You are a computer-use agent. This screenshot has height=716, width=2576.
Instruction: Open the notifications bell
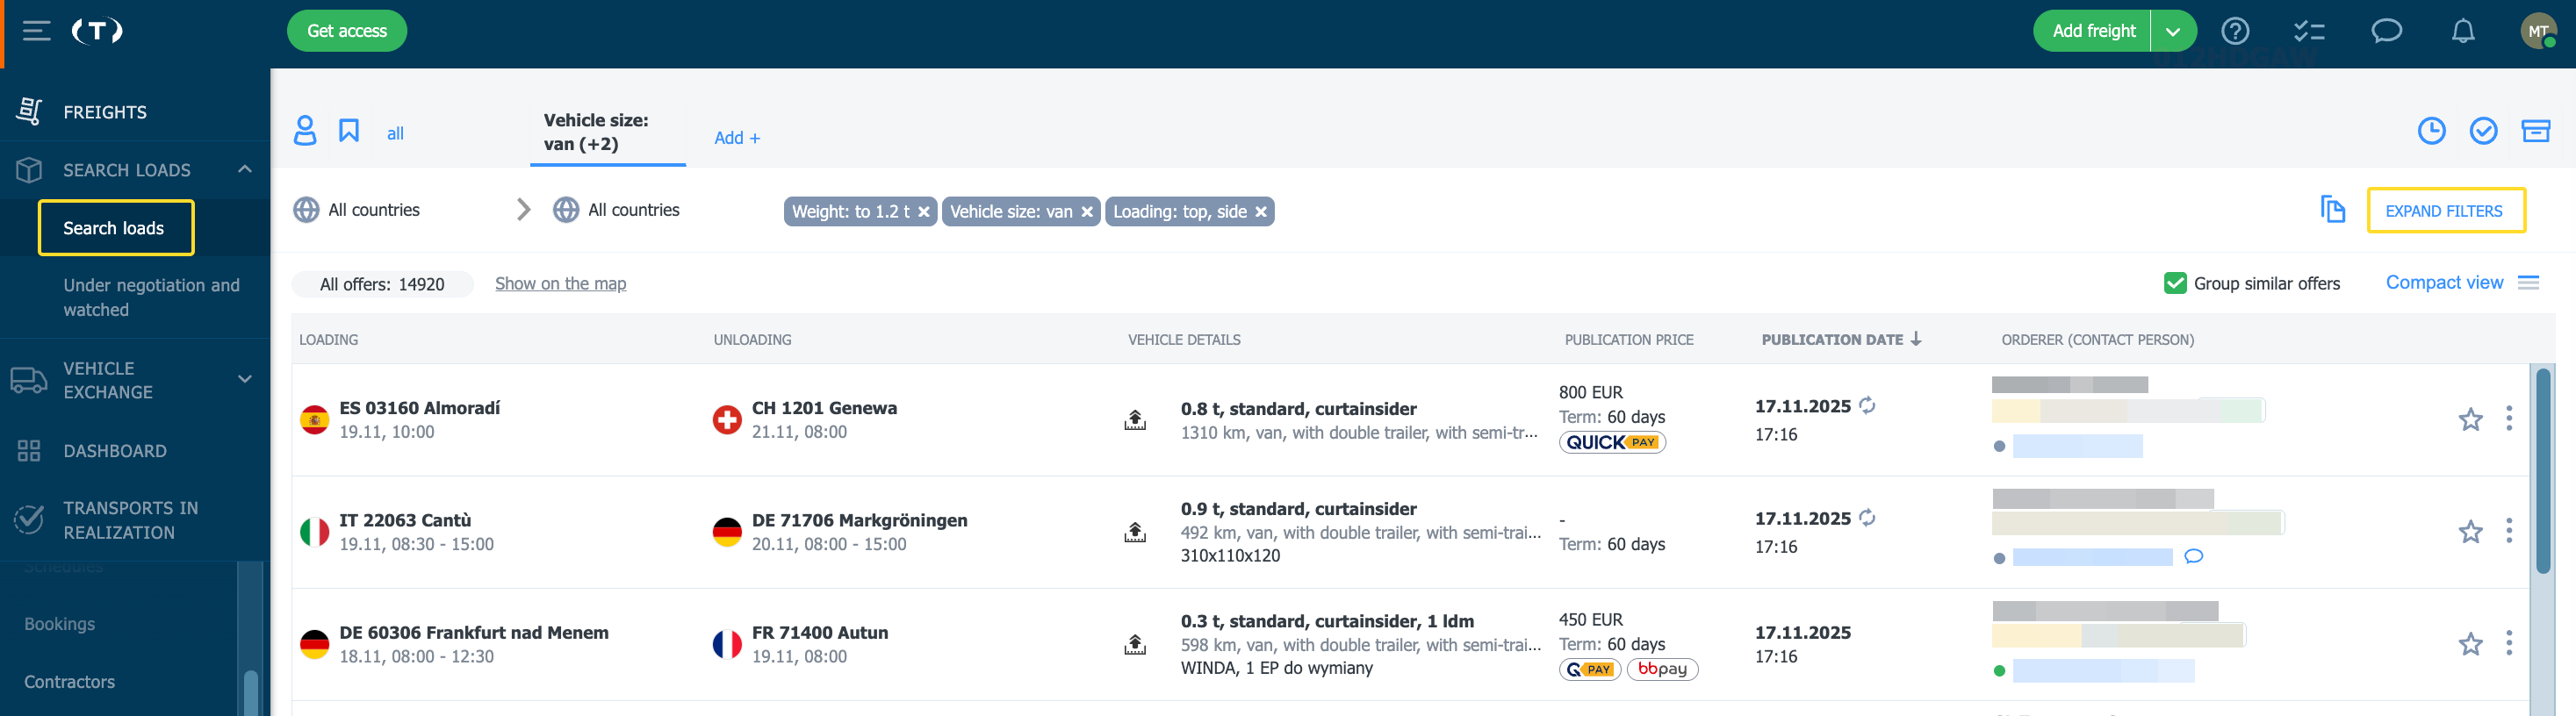pyautogui.click(x=2462, y=32)
